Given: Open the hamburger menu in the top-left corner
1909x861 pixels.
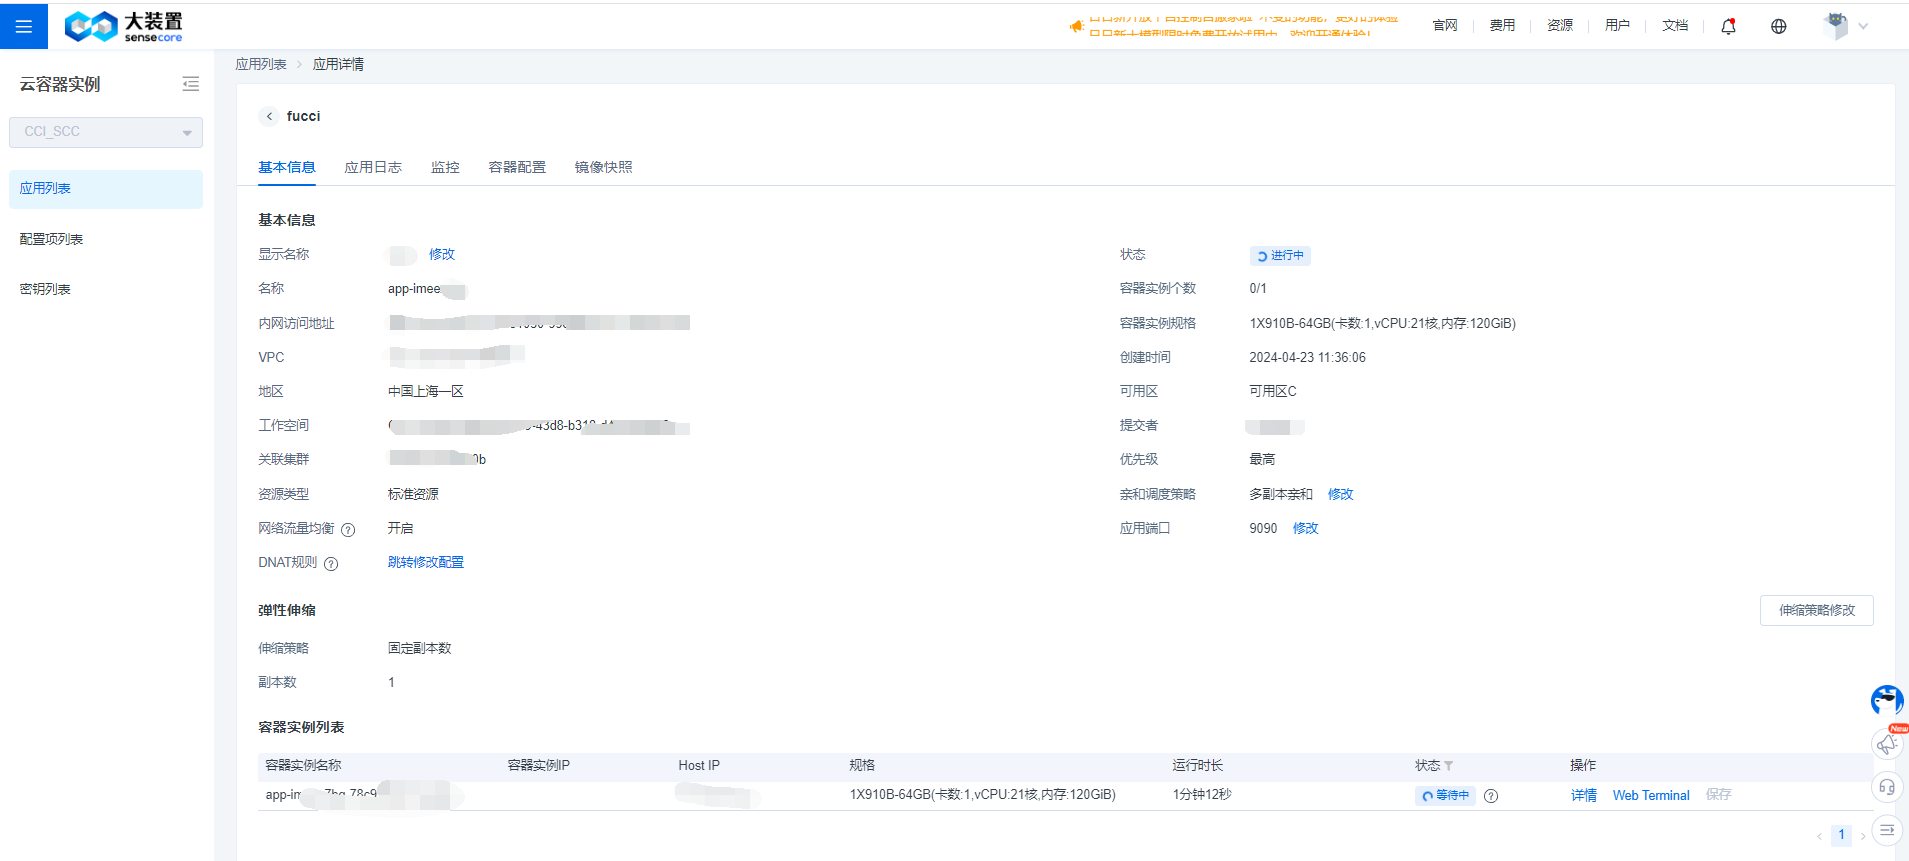Looking at the screenshot, I should click(24, 26).
